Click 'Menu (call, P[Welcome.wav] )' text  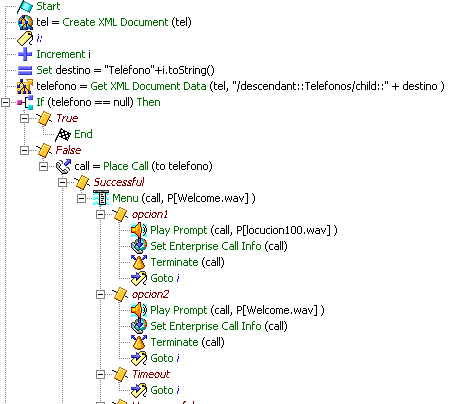[x=184, y=198]
